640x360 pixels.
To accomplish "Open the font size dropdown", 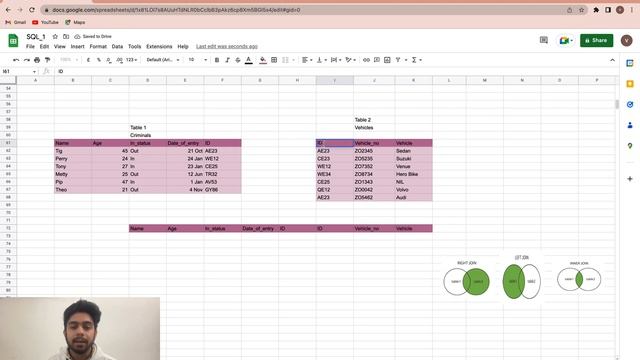I will click(x=198, y=60).
